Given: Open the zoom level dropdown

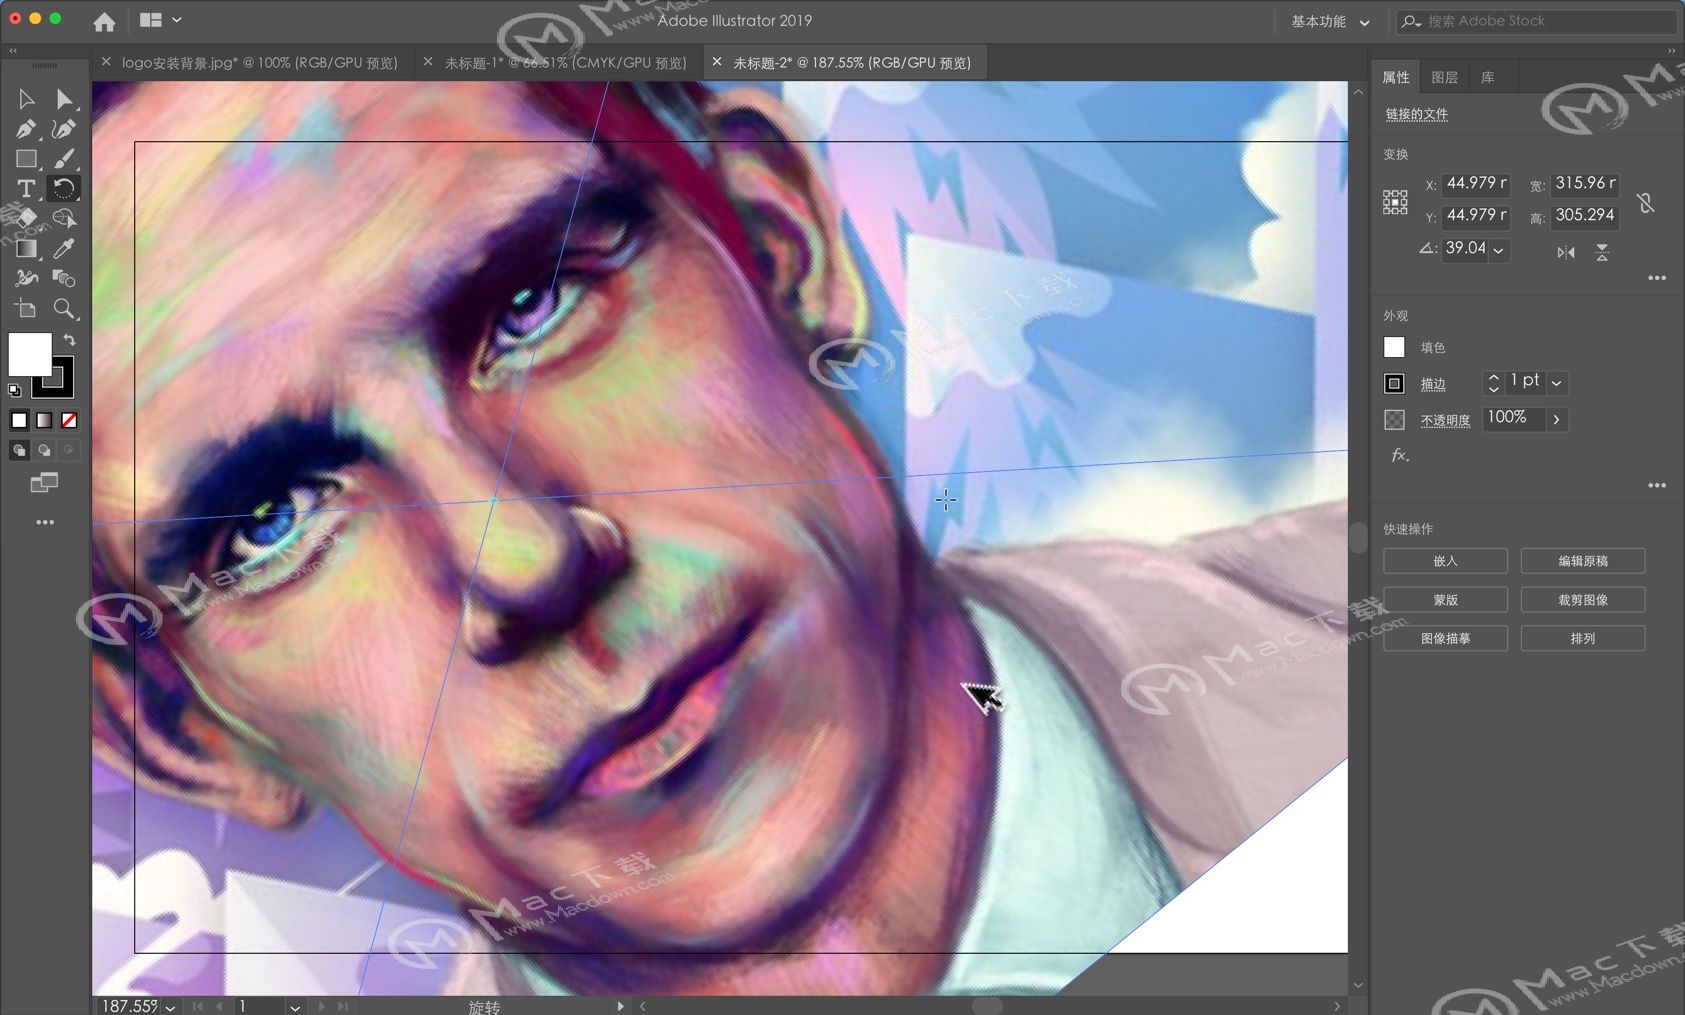Looking at the screenshot, I should coord(171,1007).
